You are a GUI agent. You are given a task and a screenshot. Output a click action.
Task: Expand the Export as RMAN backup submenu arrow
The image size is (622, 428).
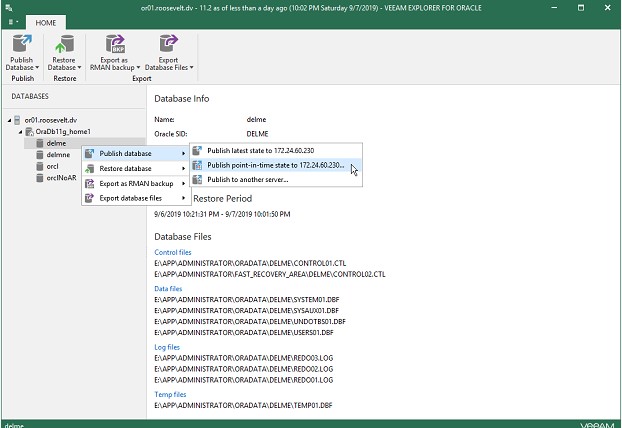184,184
